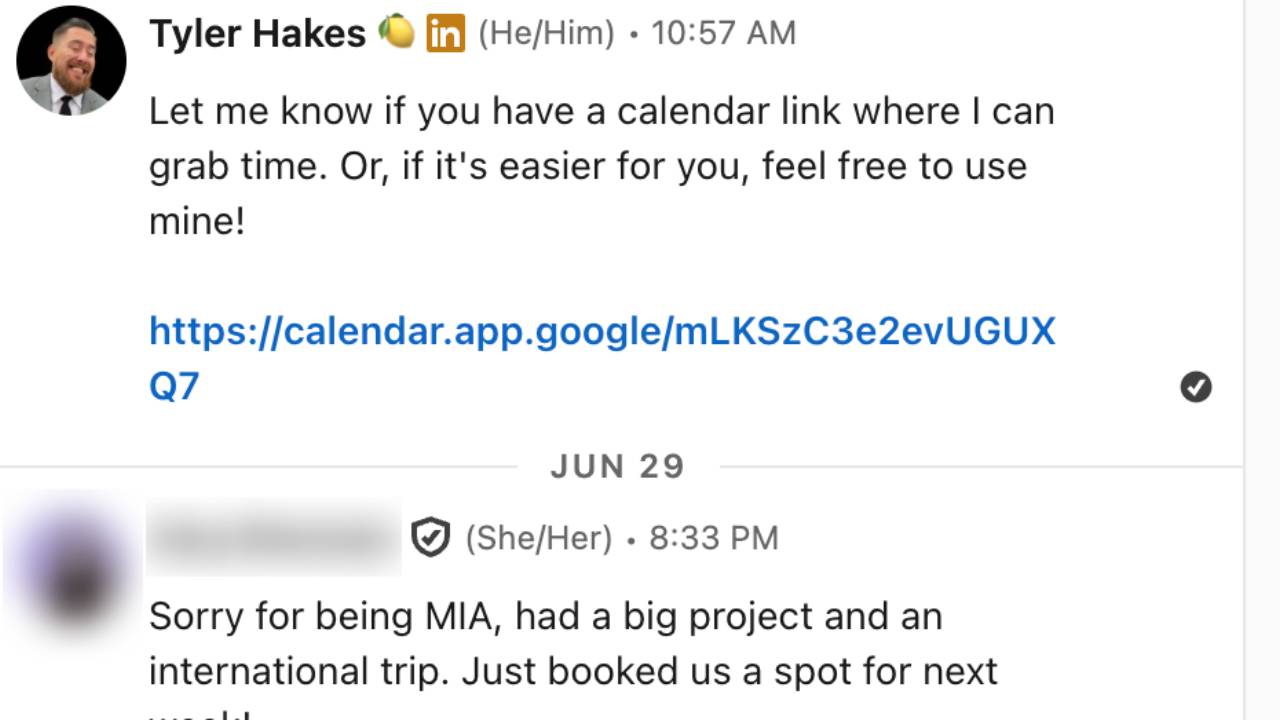Click the message read-receipt checkmark icon

coord(1195,387)
